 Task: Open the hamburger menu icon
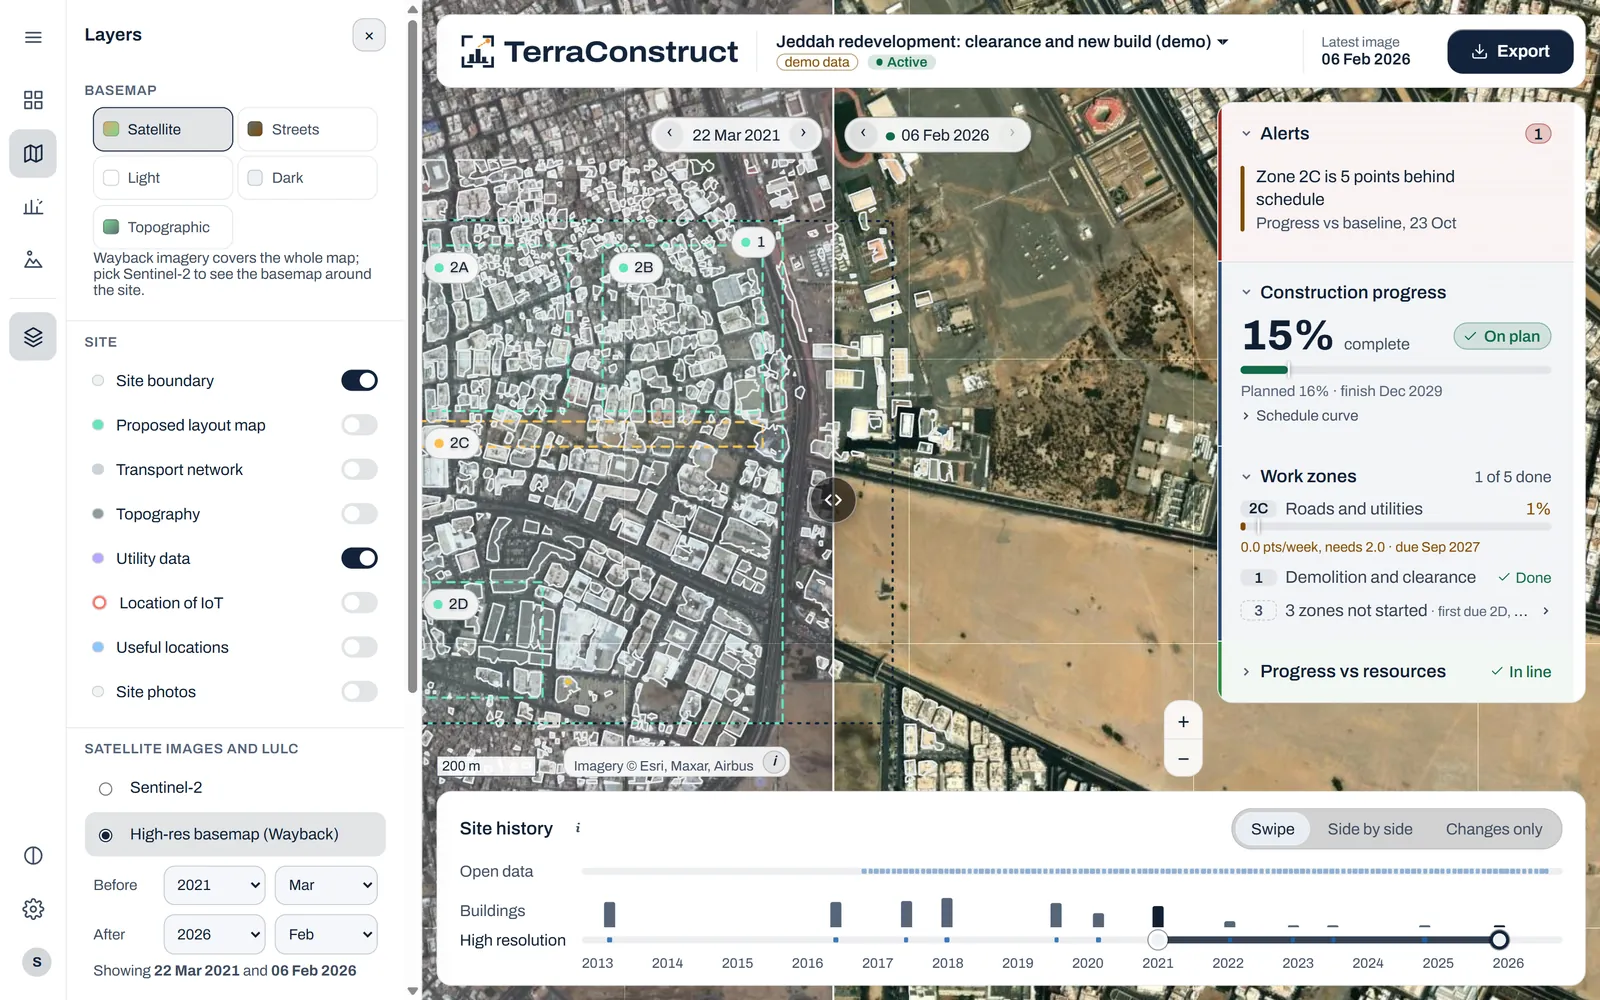[x=33, y=37]
